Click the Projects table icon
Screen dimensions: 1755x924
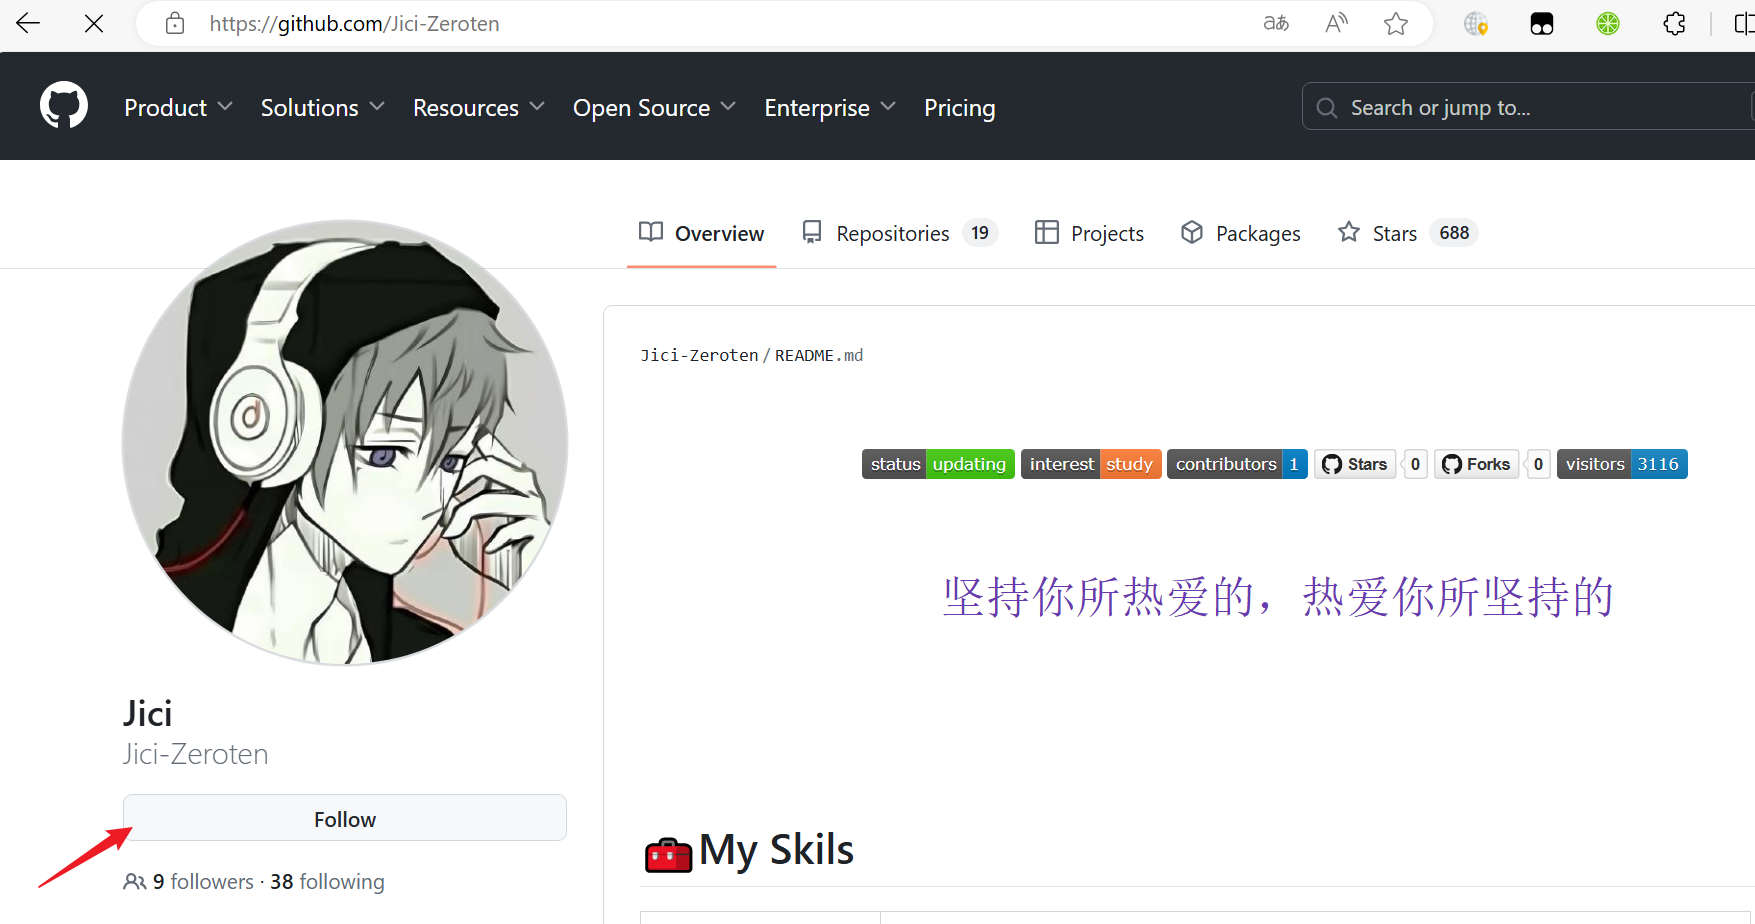coord(1047,232)
